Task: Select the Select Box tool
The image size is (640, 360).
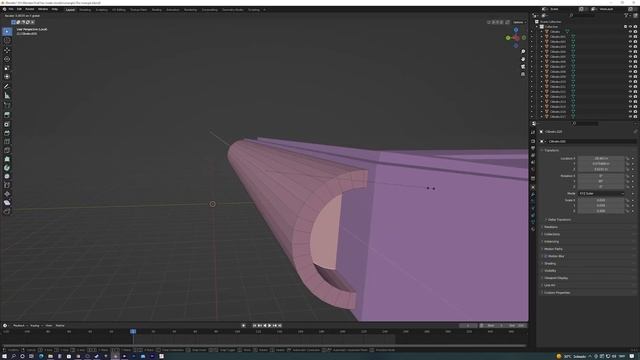Action: [x=7, y=31]
